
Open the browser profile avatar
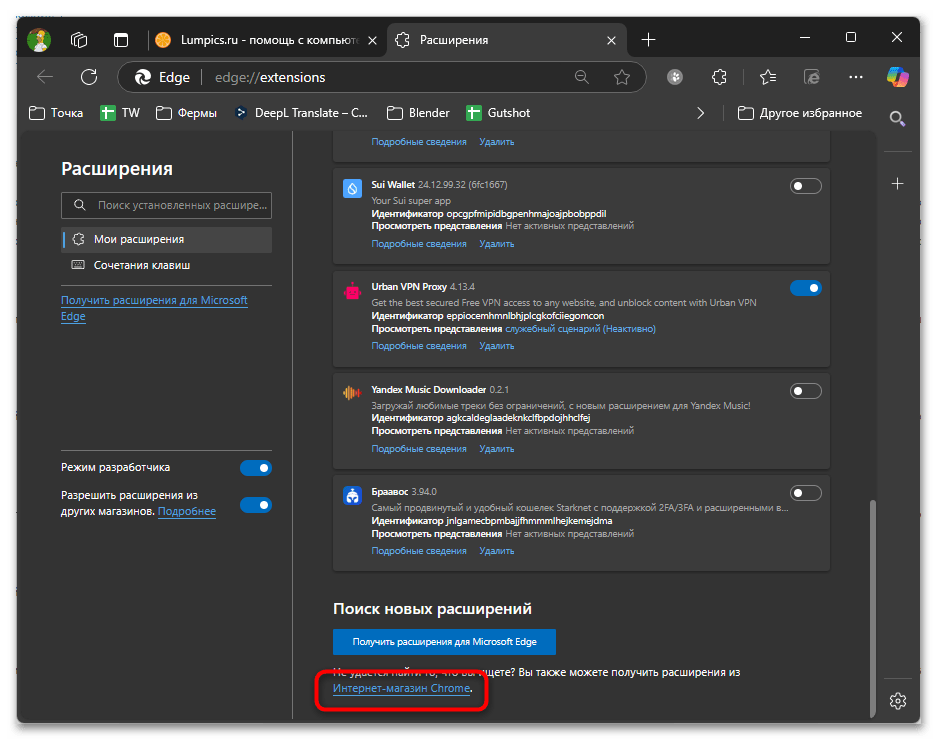point(39,40)
